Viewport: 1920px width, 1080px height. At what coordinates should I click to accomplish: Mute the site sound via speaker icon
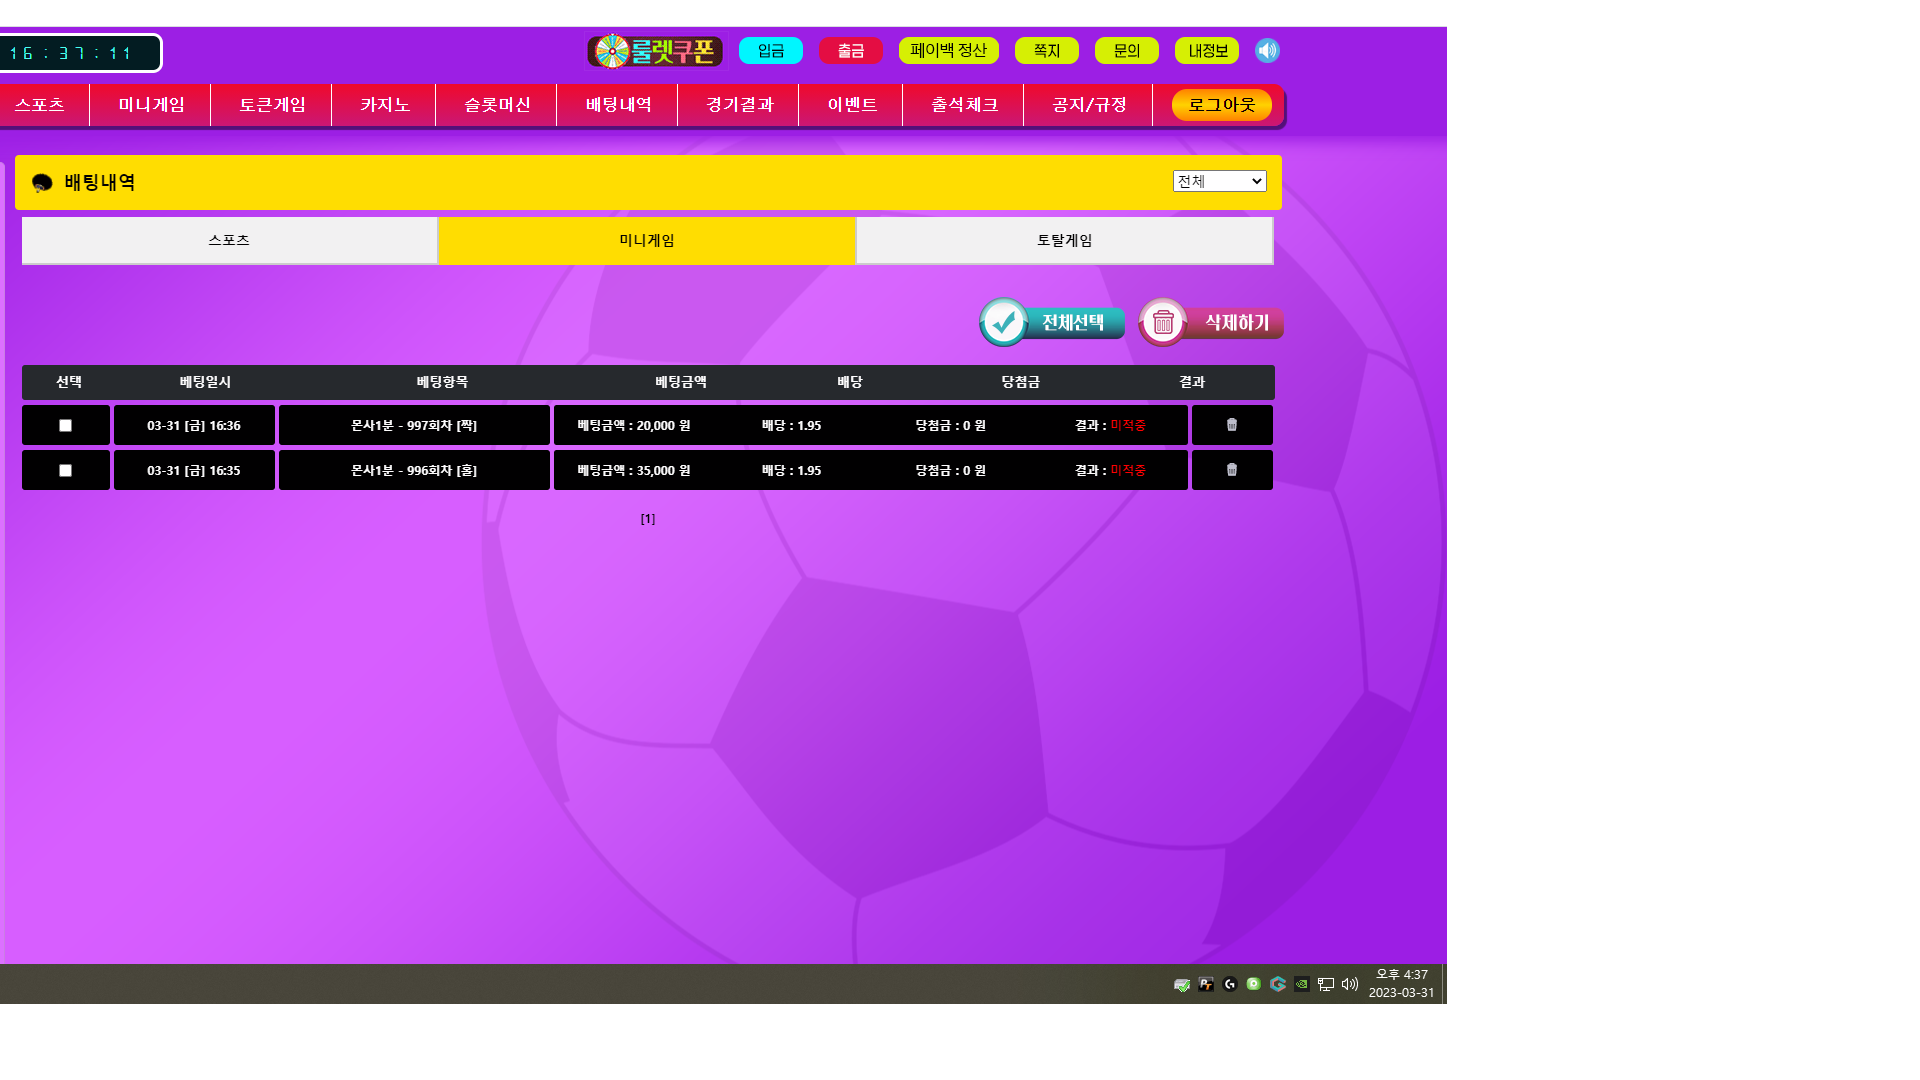[x=1267, y=51]
